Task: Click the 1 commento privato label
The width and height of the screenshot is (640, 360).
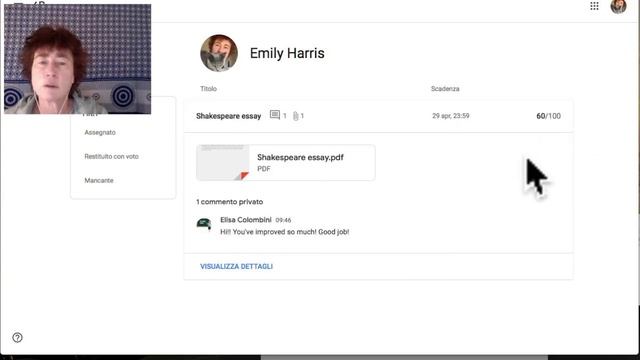Action: 229,202
